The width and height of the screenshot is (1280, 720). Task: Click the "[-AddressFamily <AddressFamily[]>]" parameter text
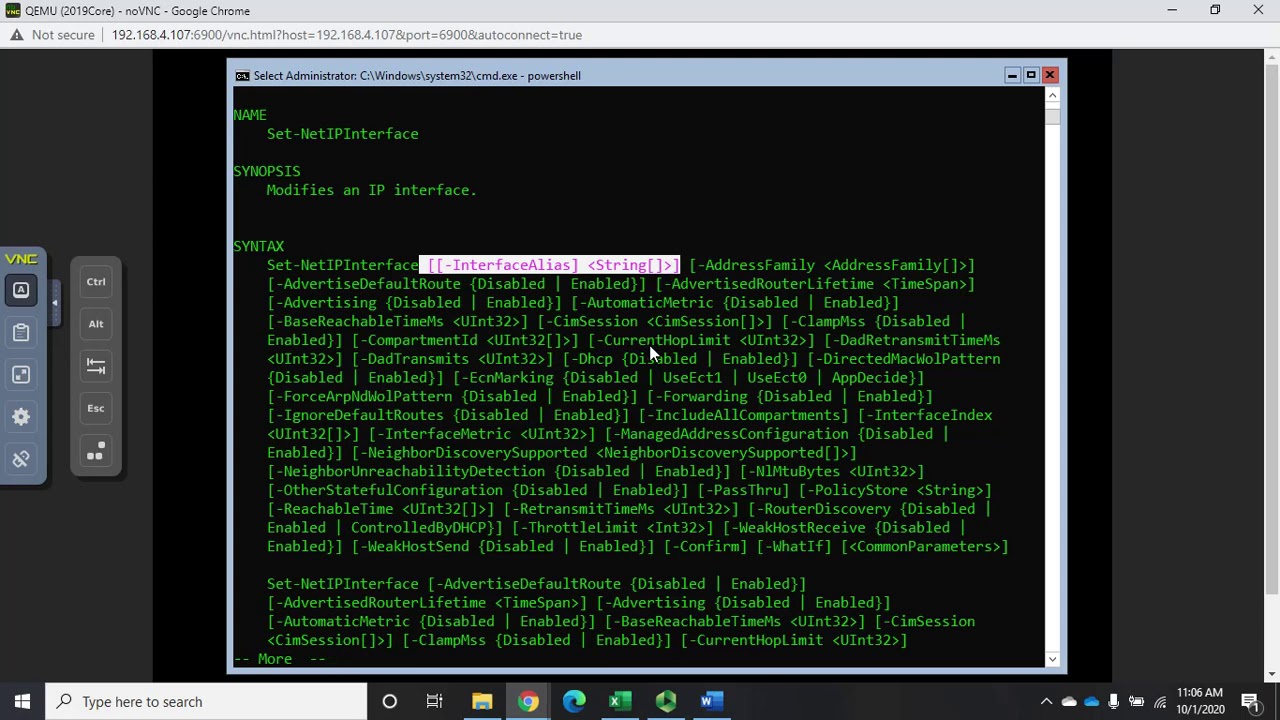(x=832, y=265)
